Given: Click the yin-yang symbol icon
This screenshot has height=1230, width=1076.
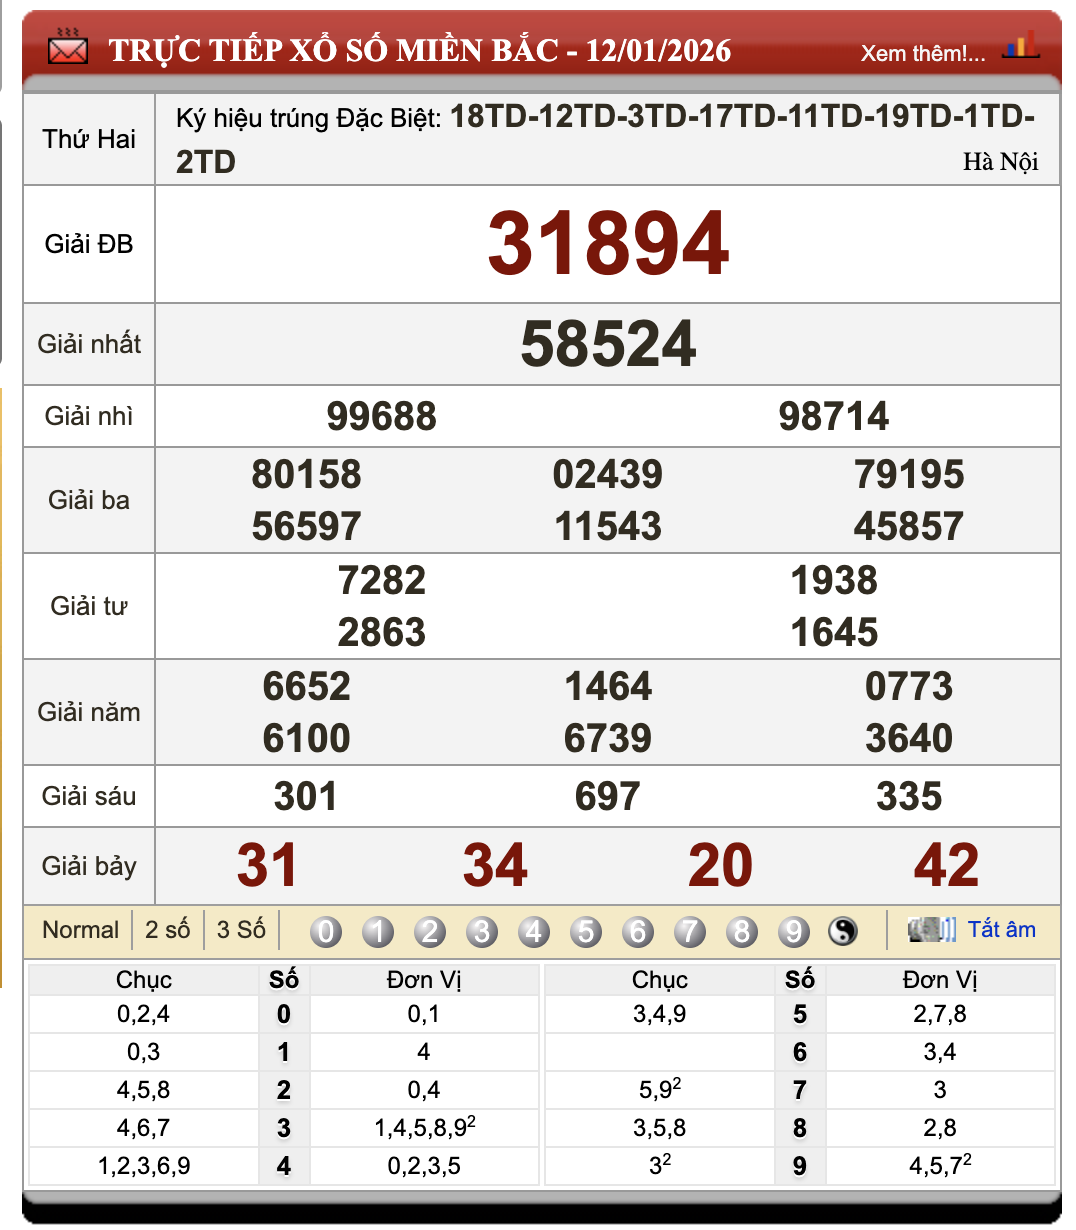Looking at the screenshot, I should tap(843, 932).
